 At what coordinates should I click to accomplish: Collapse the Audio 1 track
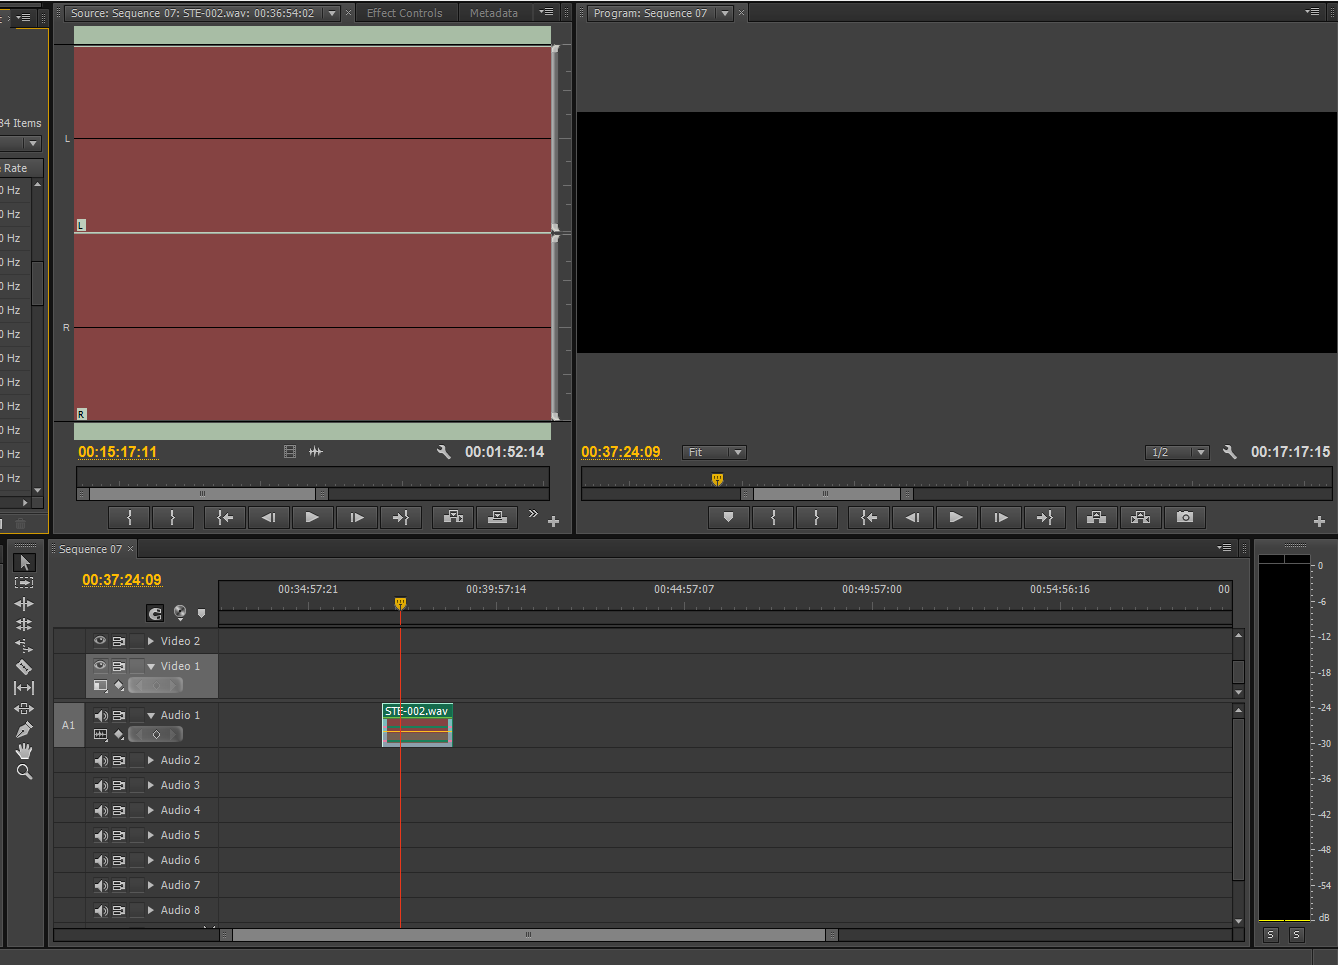151,715
